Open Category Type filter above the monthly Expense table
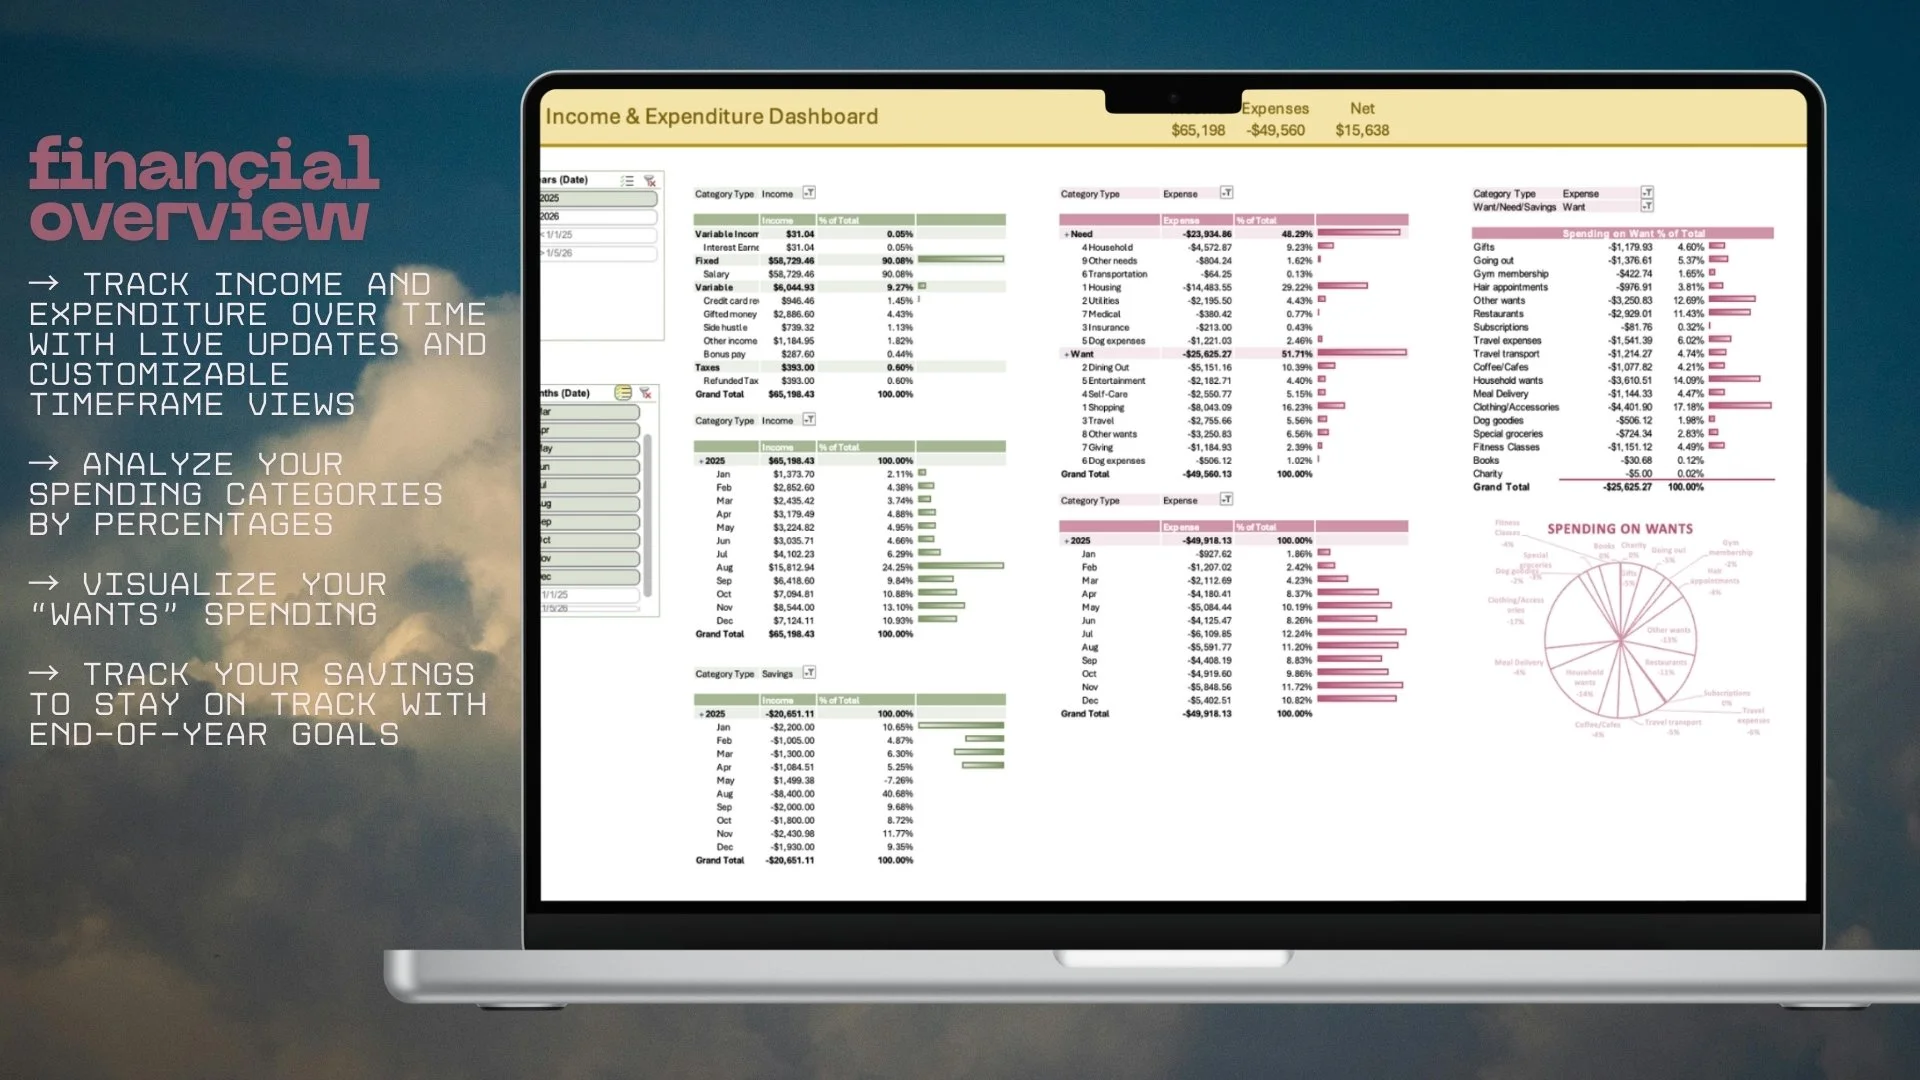1920x1080 pixels. [x=1227, y=499]
